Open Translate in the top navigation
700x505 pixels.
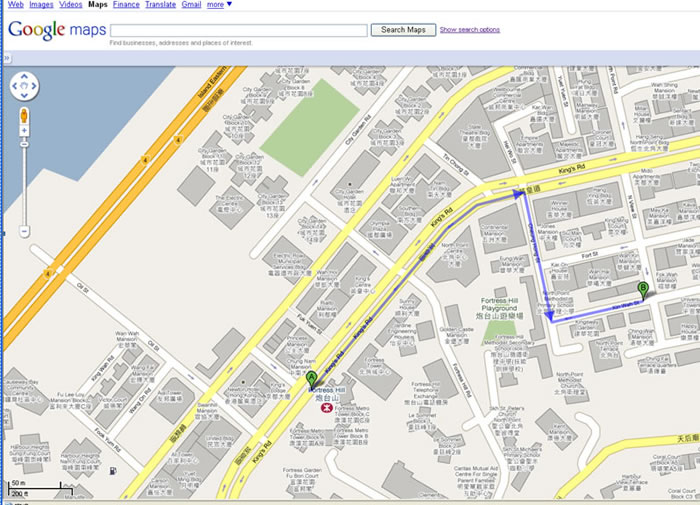pyautogui.click(x=160, y=5)
